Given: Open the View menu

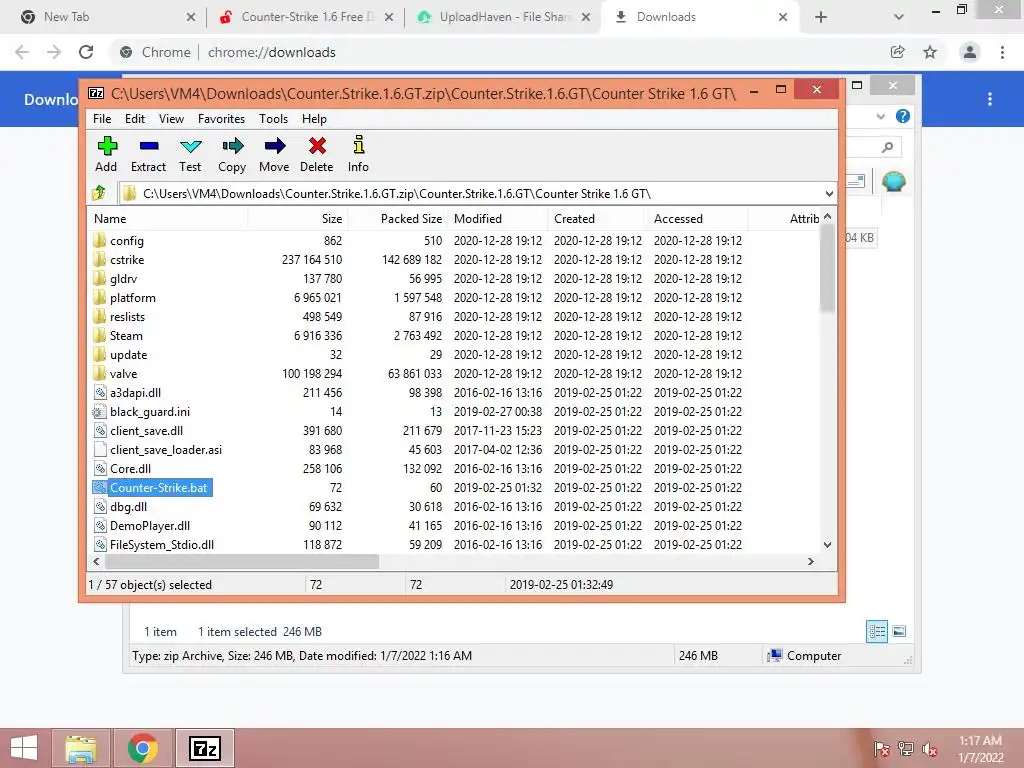Looking at the screenshot, I should 171,119.
